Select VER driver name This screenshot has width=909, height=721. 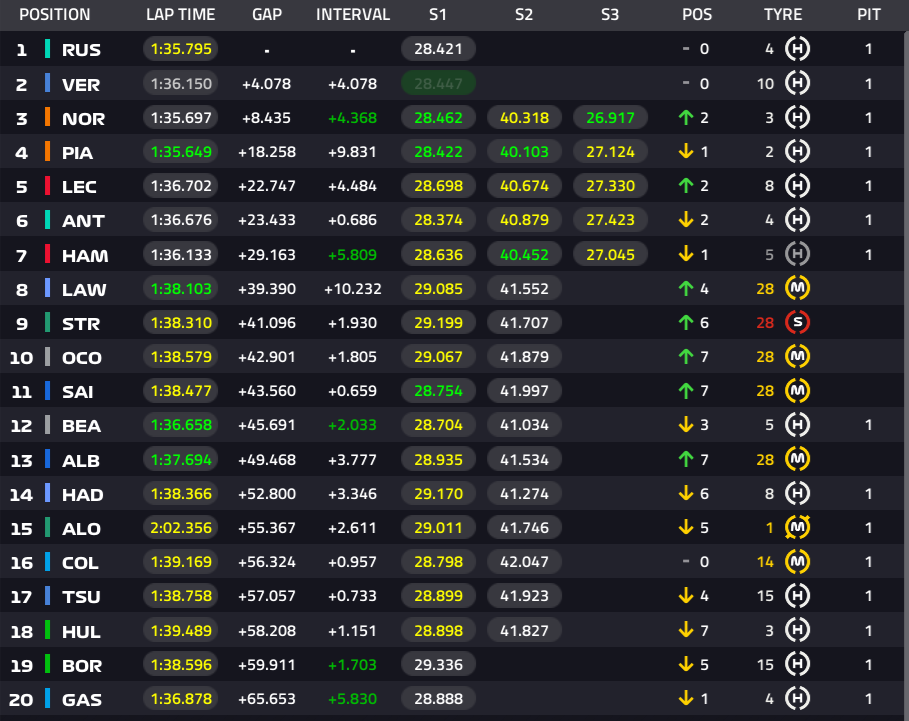pos(81,85)
